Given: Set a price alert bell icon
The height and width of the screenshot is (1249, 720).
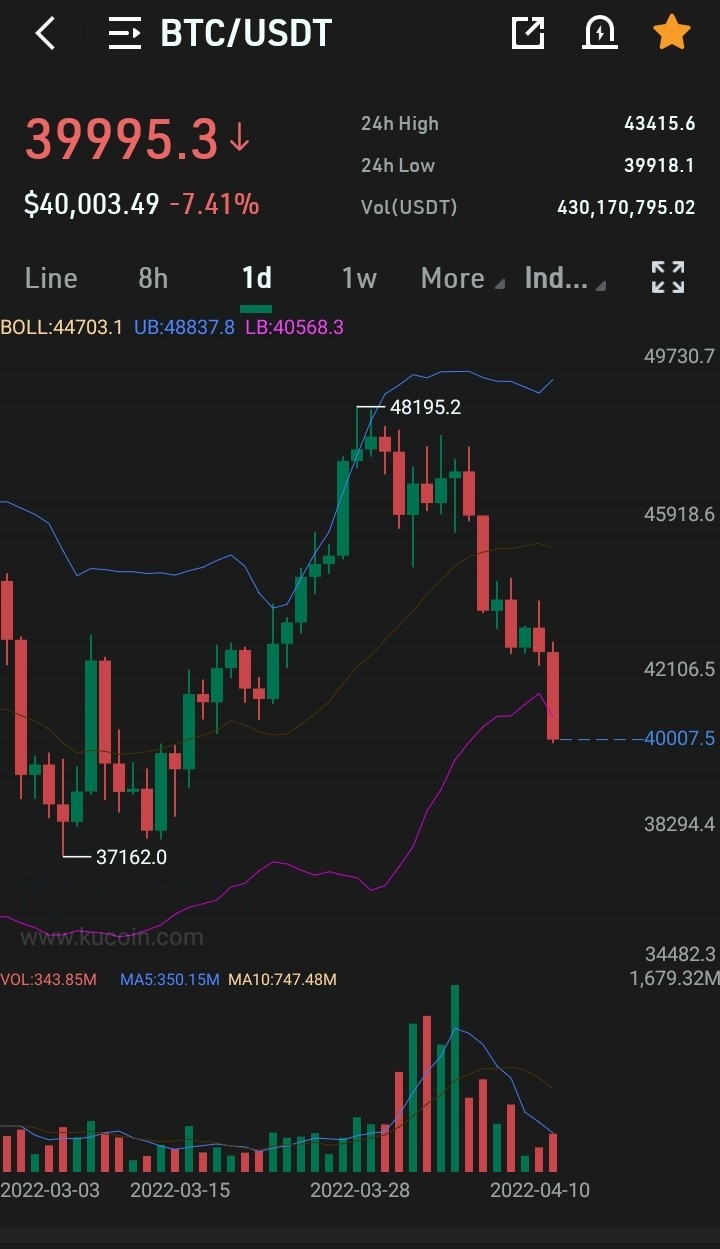Looking at the screenshot, I should point(599,33).
